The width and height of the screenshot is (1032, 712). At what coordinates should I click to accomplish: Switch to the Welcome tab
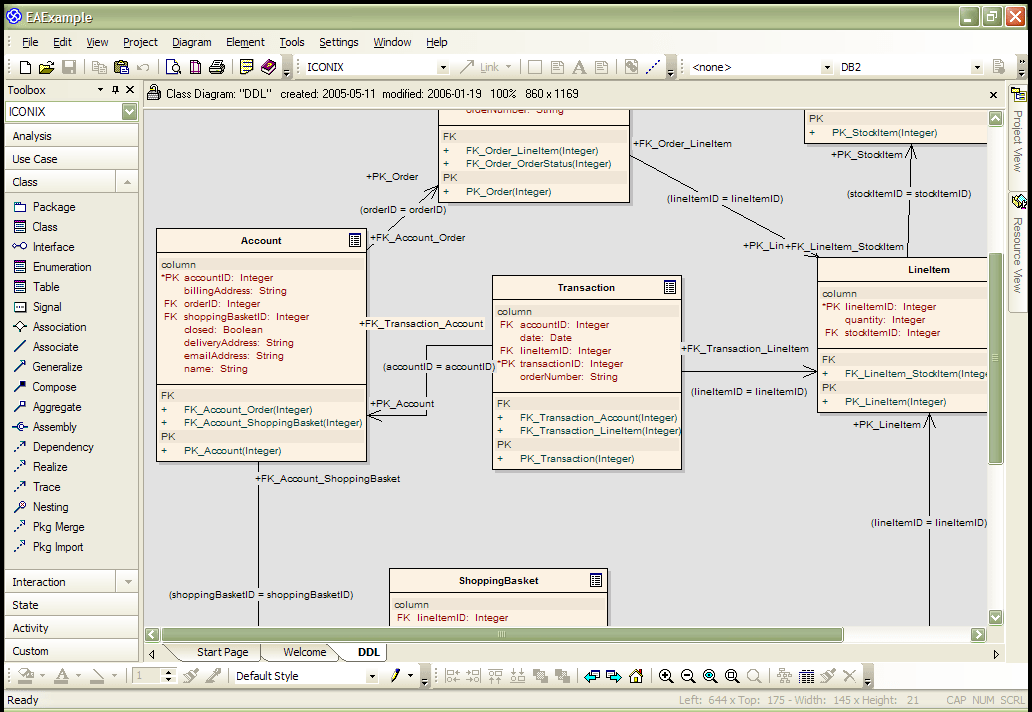303,651
